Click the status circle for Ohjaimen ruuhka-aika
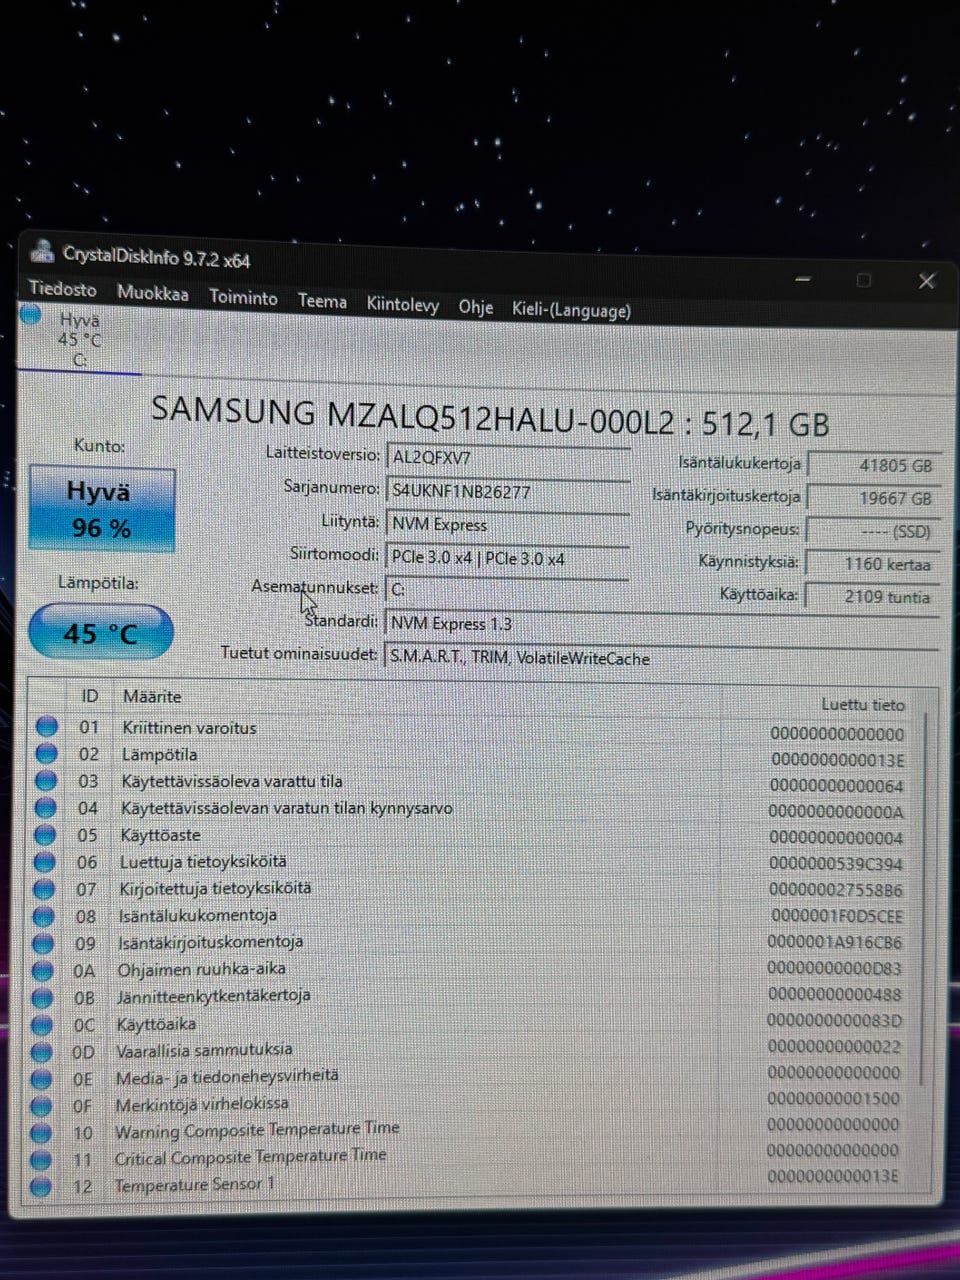Viewport: 960px width, 1280px height. [42, 970]
